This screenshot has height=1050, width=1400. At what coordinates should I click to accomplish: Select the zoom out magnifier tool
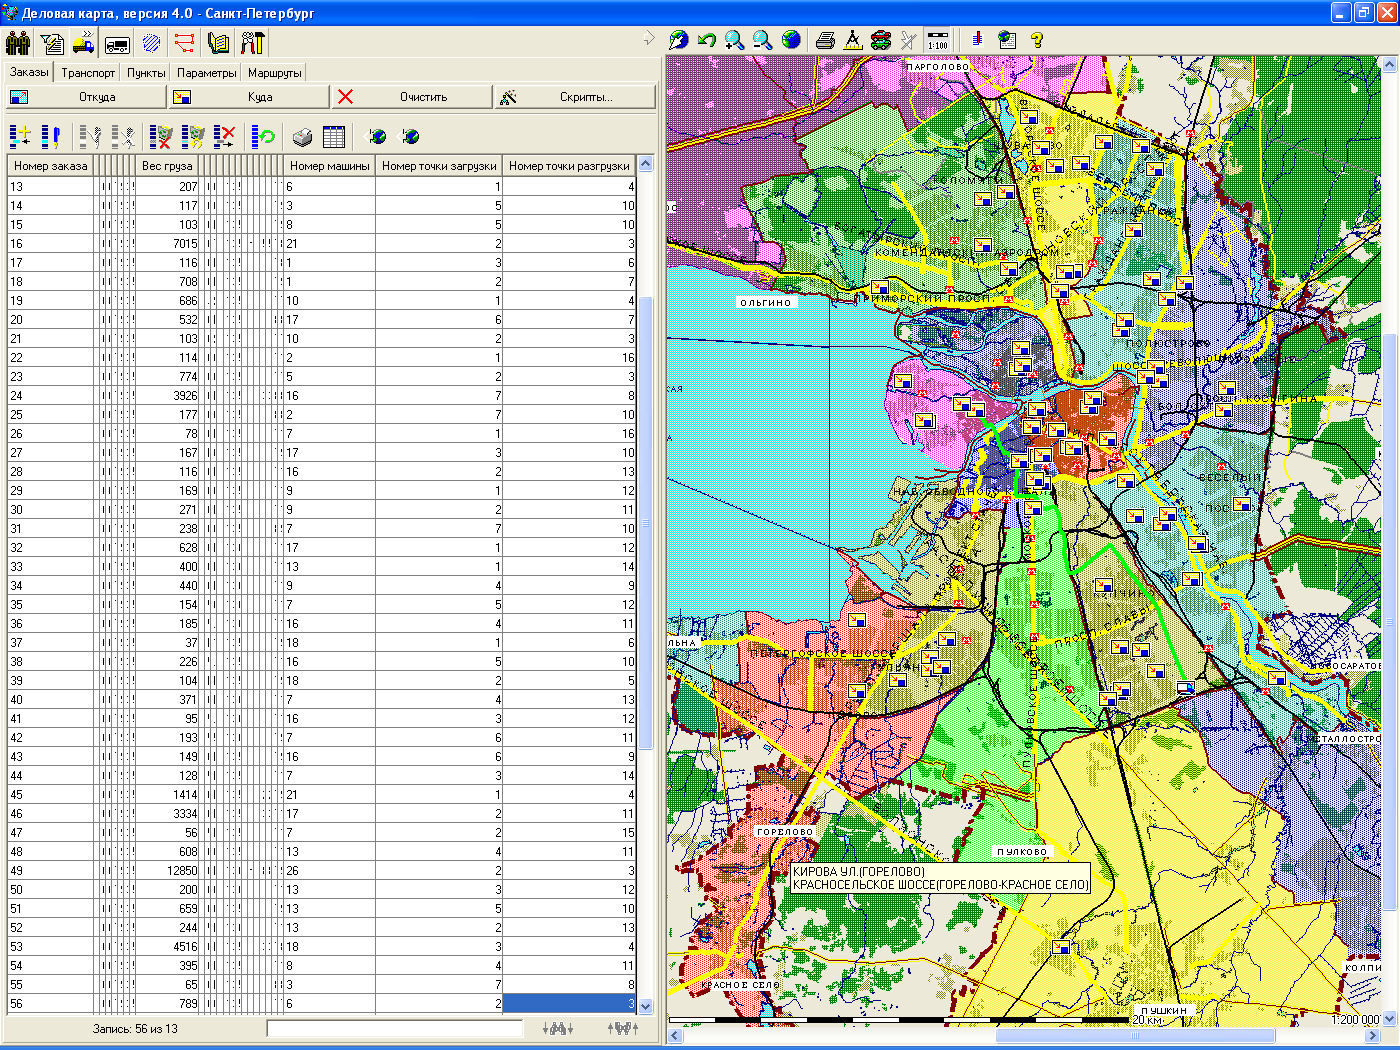[763, 40]
